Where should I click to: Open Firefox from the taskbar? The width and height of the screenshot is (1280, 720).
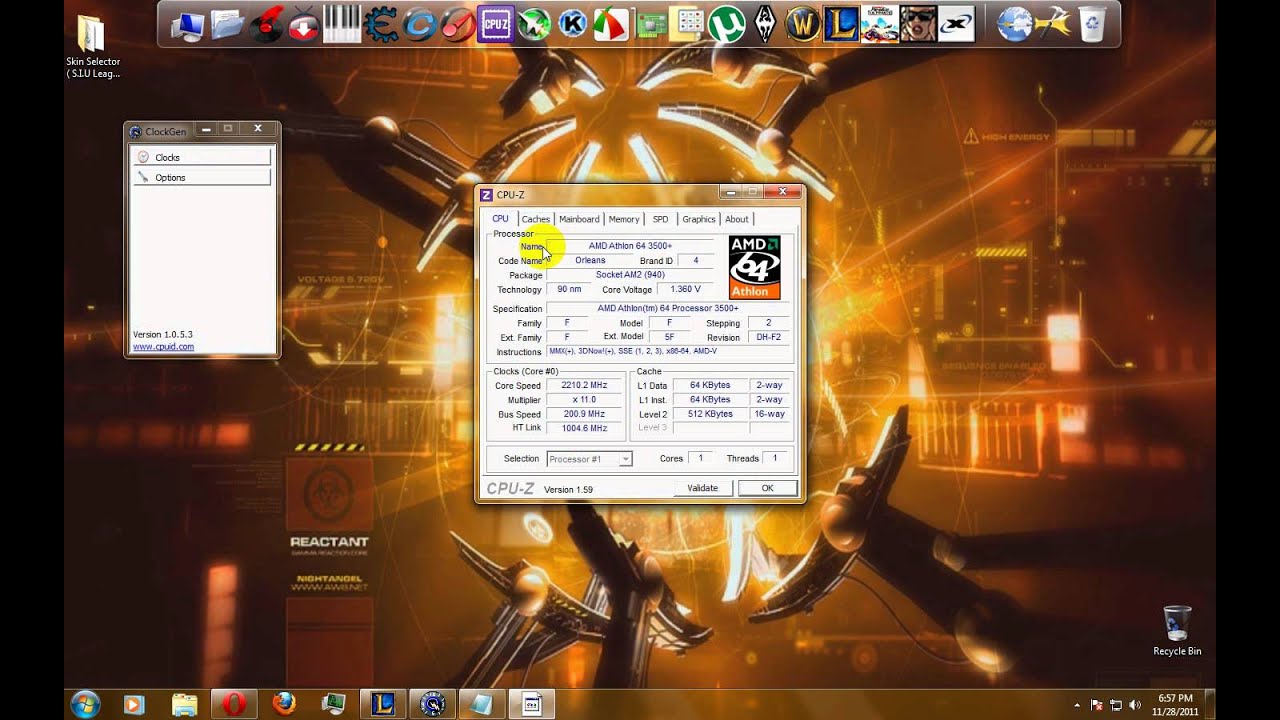point(284,704)
